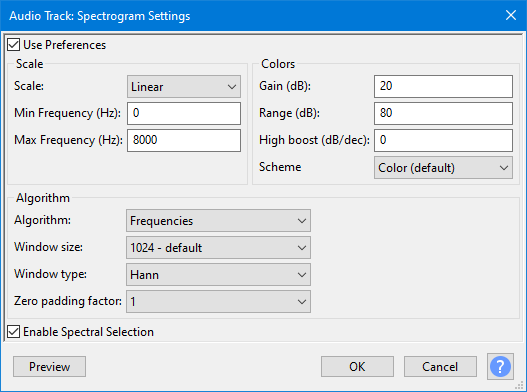The width and height of the screenshot is (527, 392).
Task: Click the blue help question mark icon
Action: pyautogui.click(x=500, y=366)
